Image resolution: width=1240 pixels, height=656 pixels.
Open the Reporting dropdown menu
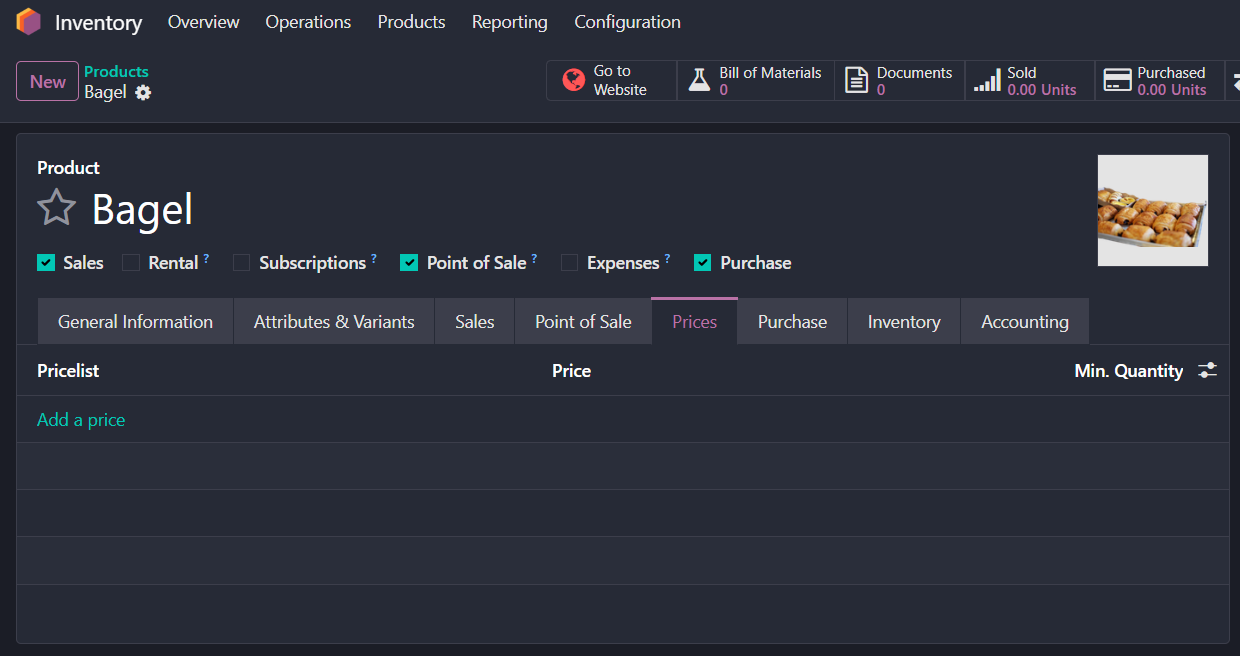(x=509, y=22)
